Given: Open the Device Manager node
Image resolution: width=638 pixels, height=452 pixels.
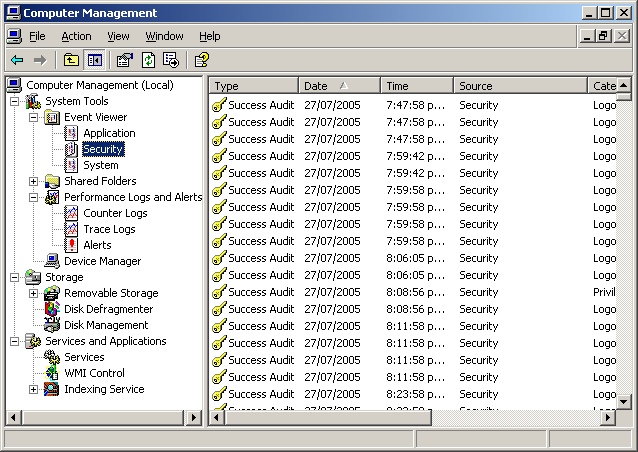Looking at the screenshot, I should (102, 261).
